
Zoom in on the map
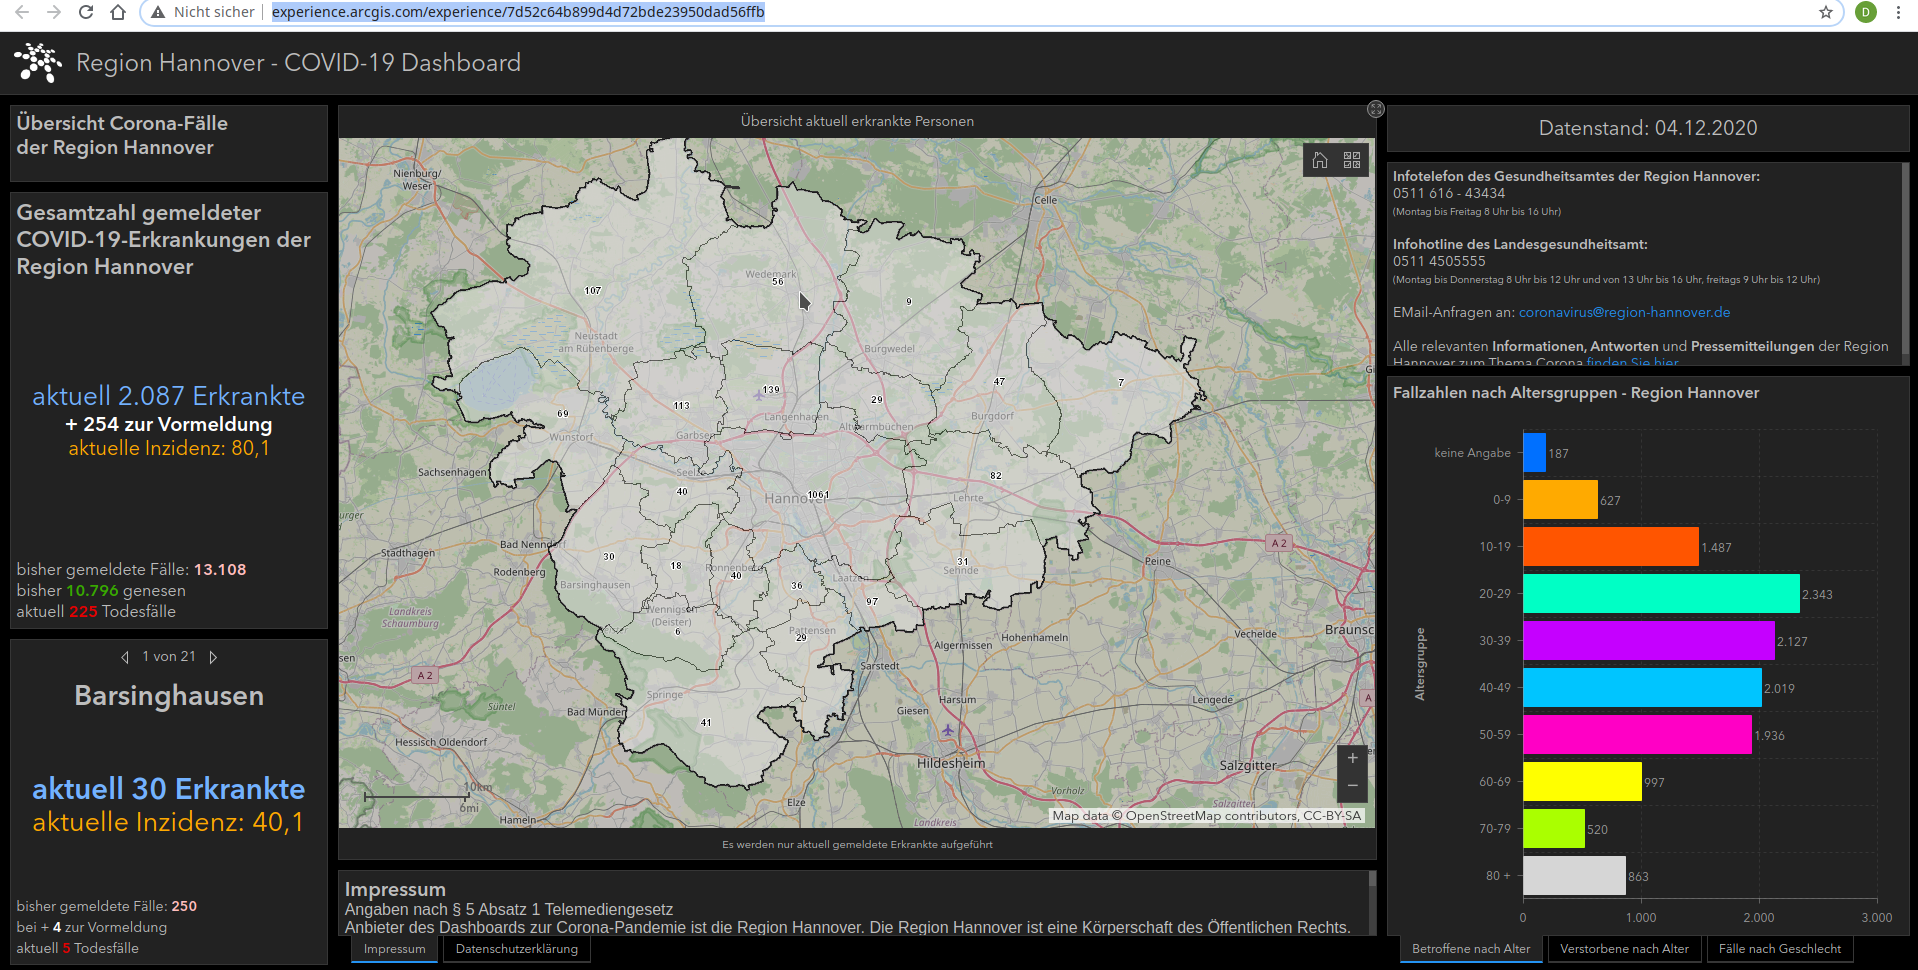point(1352,758)
